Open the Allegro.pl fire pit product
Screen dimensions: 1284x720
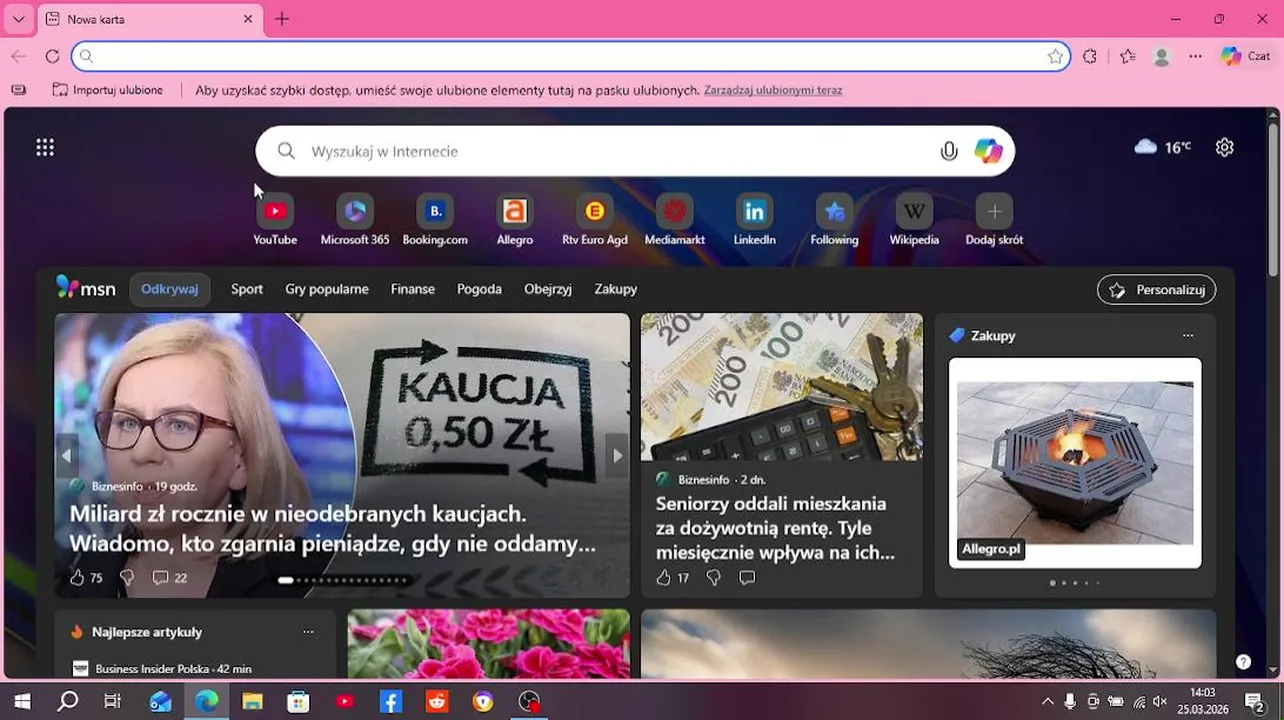pos(1075,463)
